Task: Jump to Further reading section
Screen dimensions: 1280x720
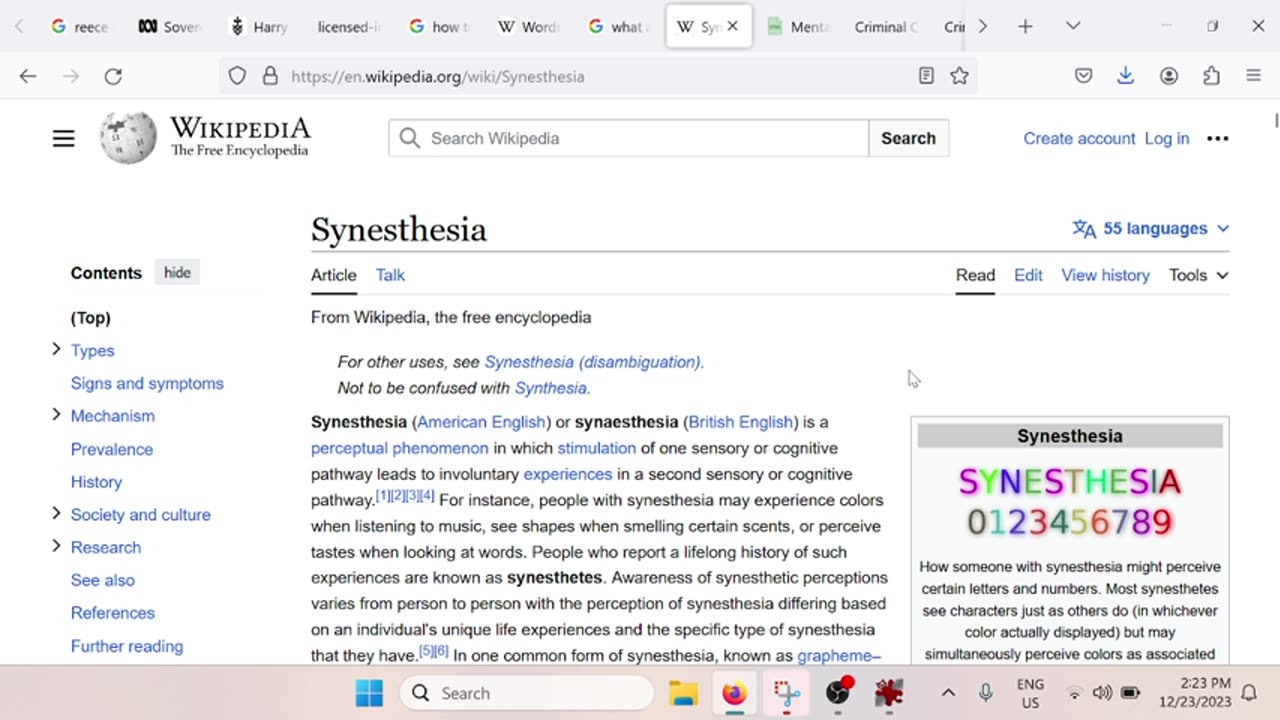Action: [x=127, y=646]
